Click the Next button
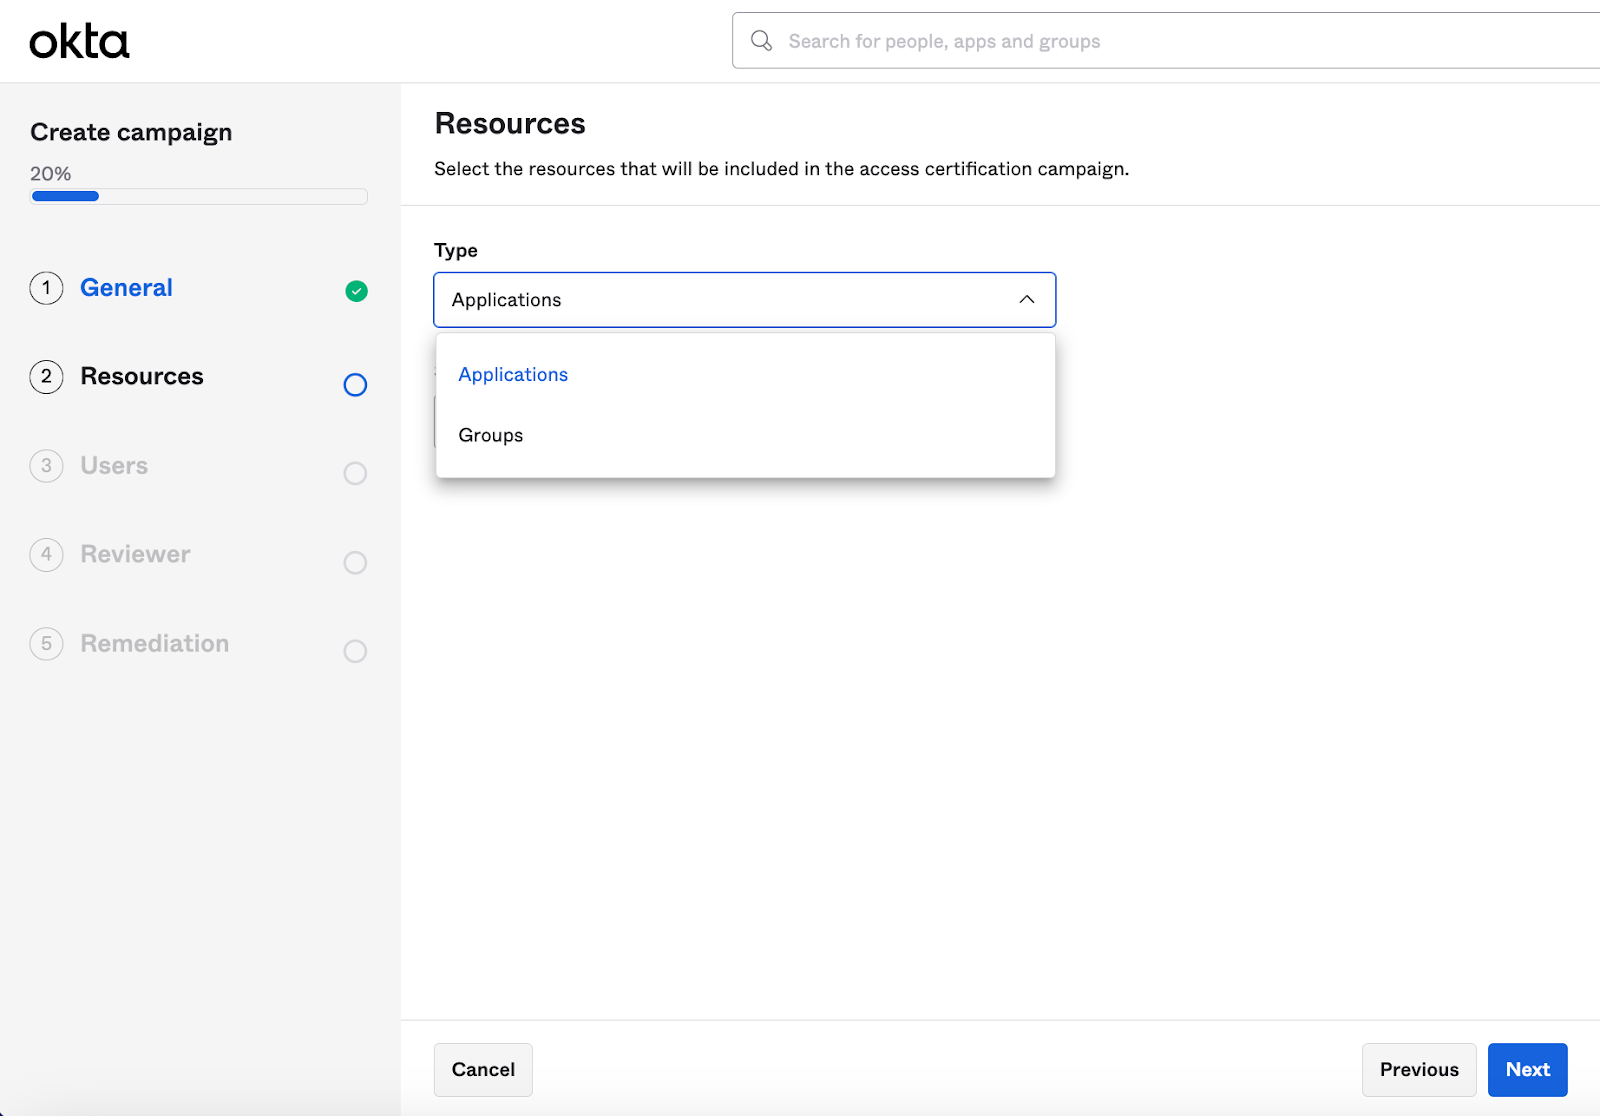Screen dimensions: 1600x1116 (x=1527, y=1069)
